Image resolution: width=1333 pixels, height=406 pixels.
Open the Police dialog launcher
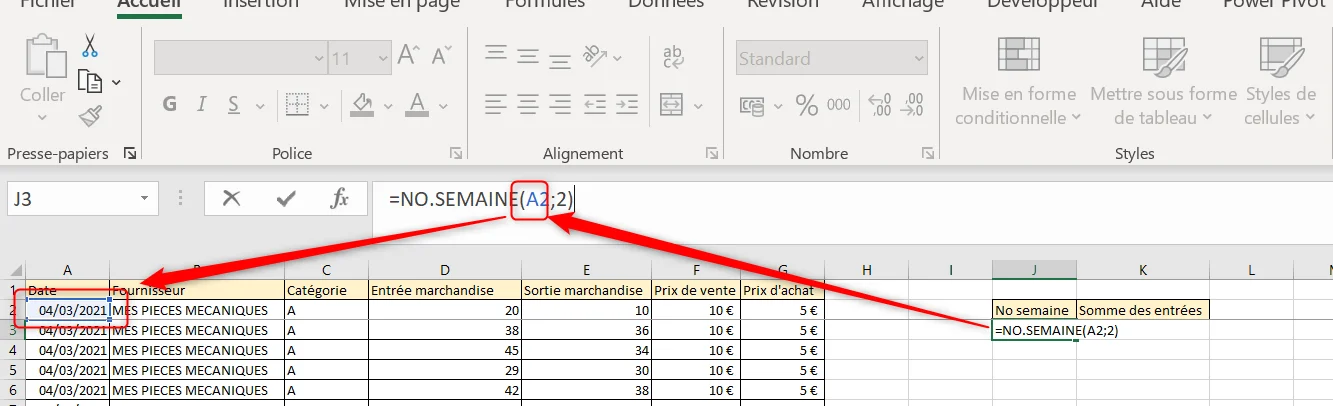456,153
